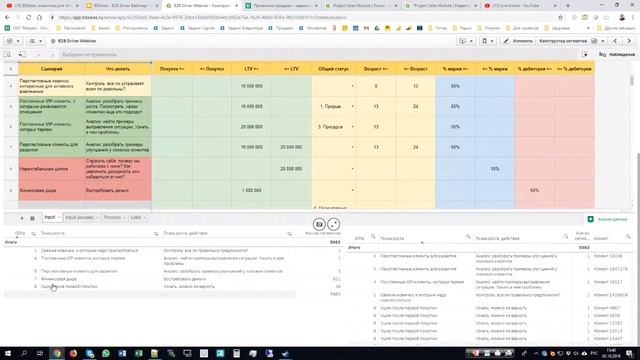Open Windows Start menu
This screenshot has width=640, height=360.
click(8, 353)
